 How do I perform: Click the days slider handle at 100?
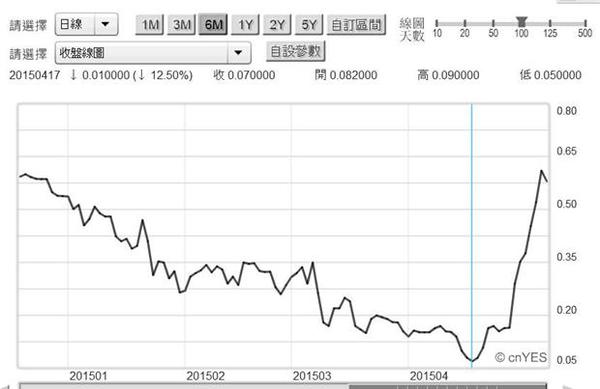pos(521,21)
